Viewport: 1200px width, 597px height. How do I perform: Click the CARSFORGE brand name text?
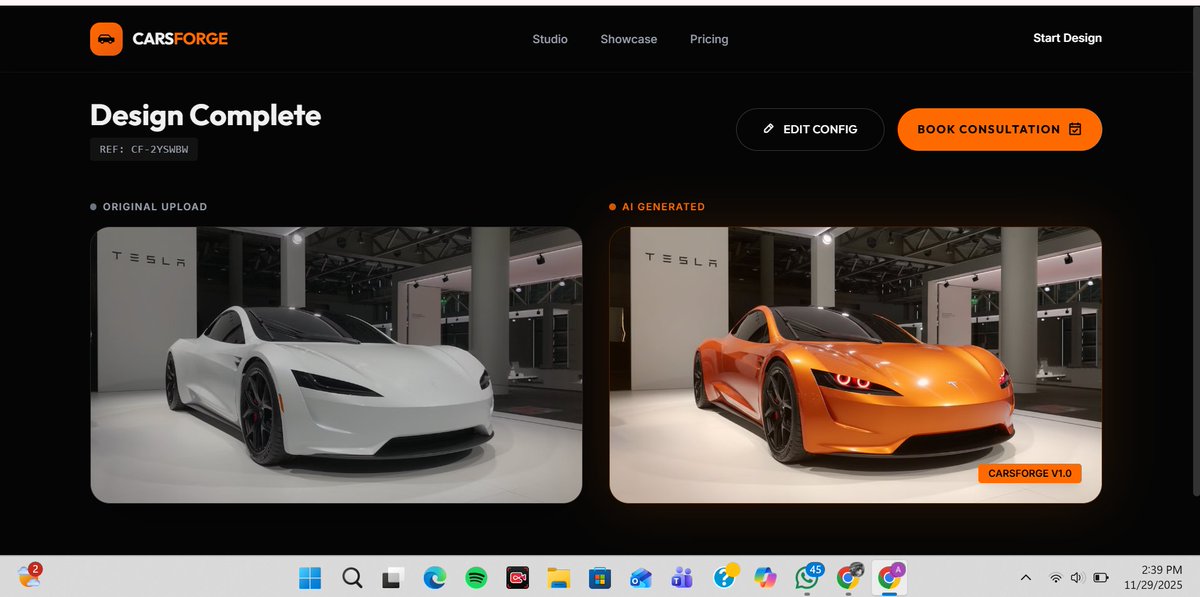180,39
